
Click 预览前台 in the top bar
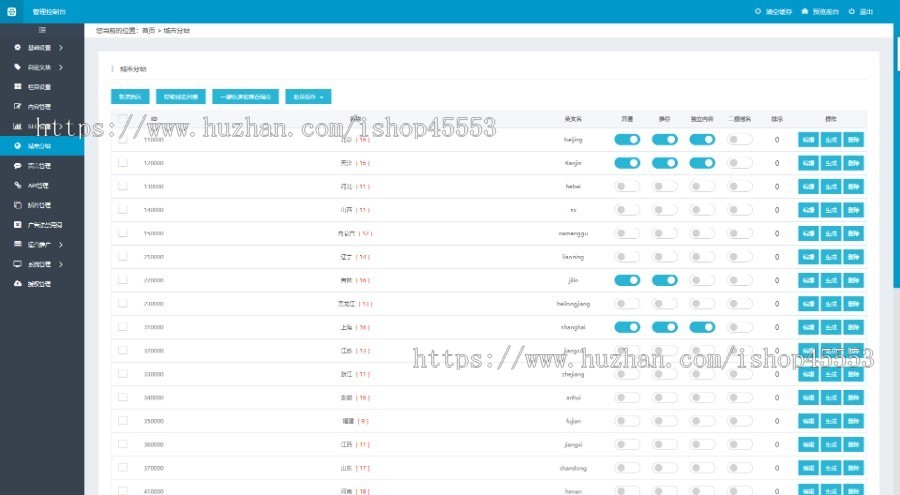point(825,11)
